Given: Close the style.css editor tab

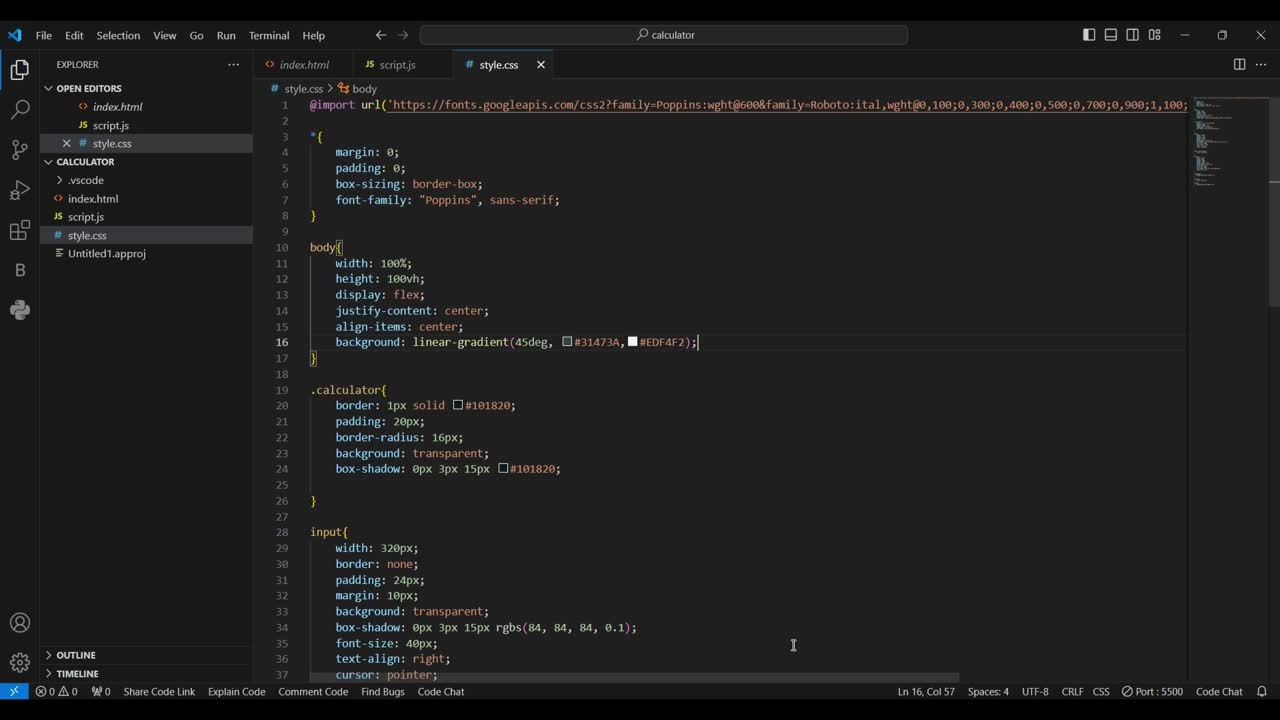Looking at the screenshot, I should (541, 64).
